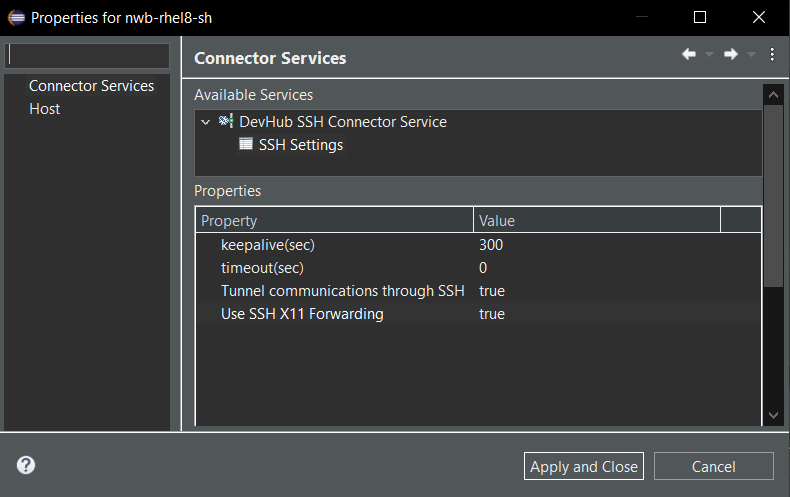Click the help question mark icon
This screenshot has height=497, width=790.
click(26, 465)
